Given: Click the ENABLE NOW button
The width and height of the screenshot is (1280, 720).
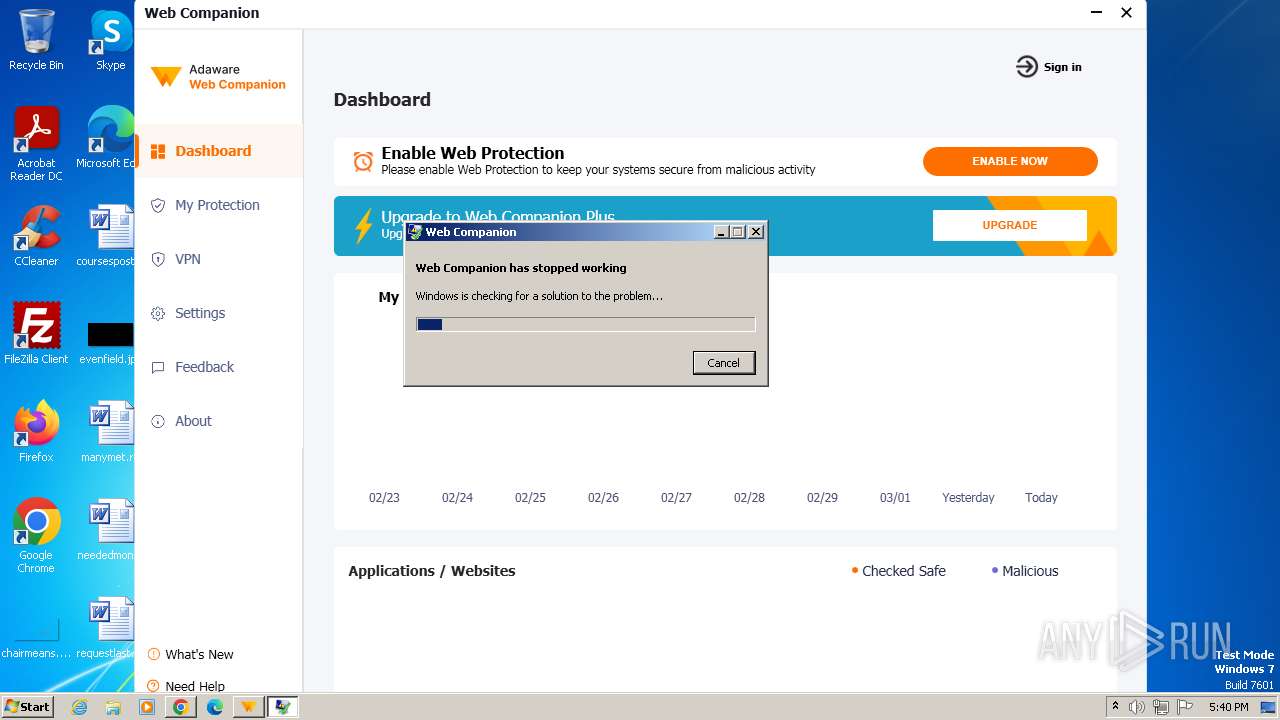Looking at the screenshot, I should [x=1010, y=161].
